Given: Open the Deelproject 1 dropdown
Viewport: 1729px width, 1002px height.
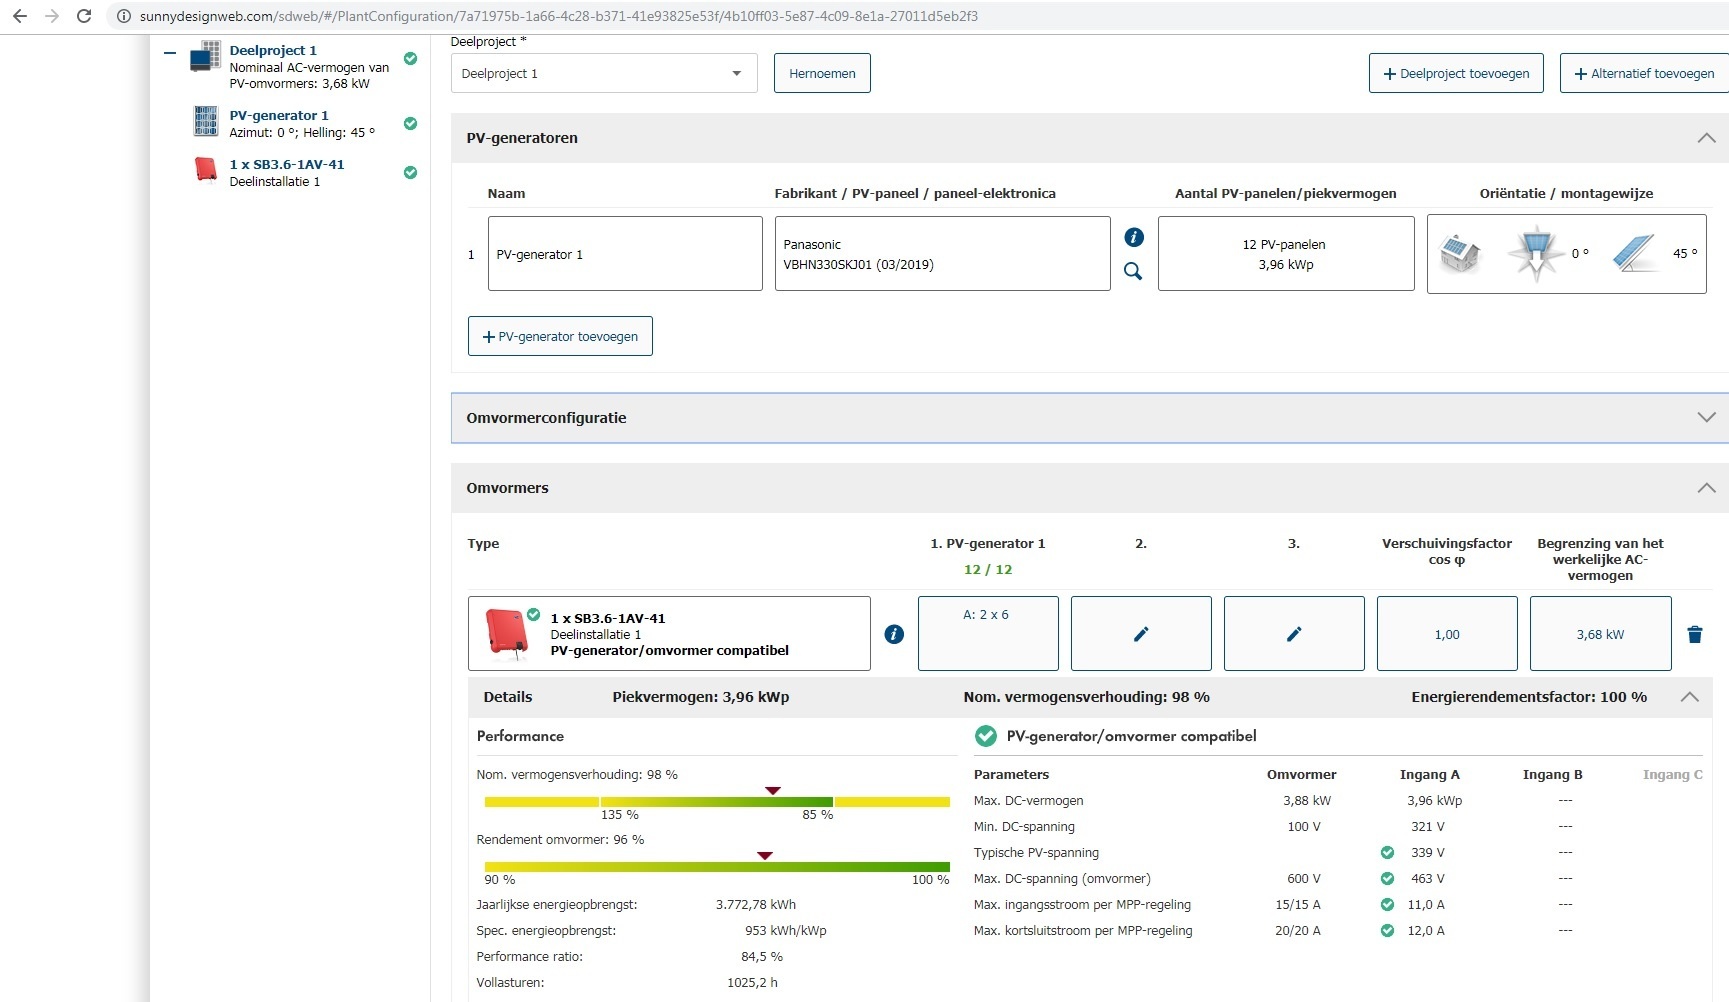Looking at the screenshot, I should tap(603, 74).
